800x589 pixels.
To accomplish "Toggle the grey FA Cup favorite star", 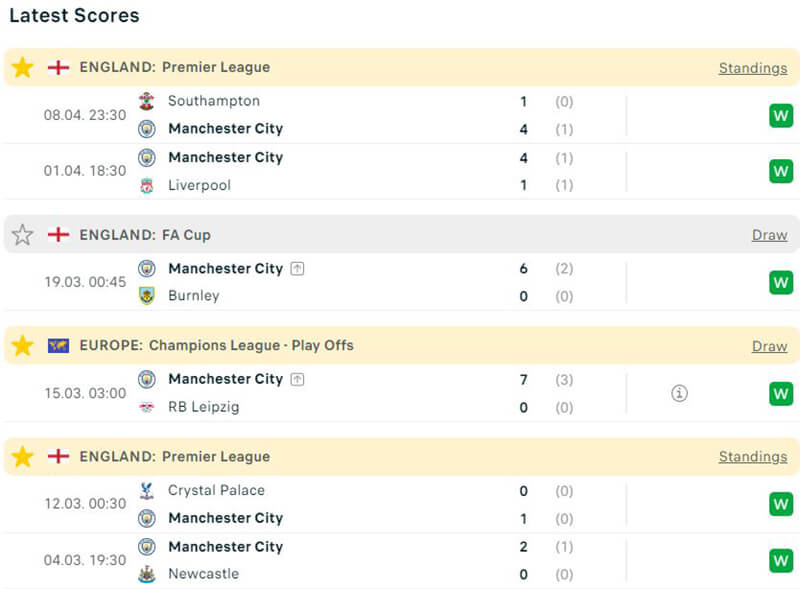I will (22, 235).
